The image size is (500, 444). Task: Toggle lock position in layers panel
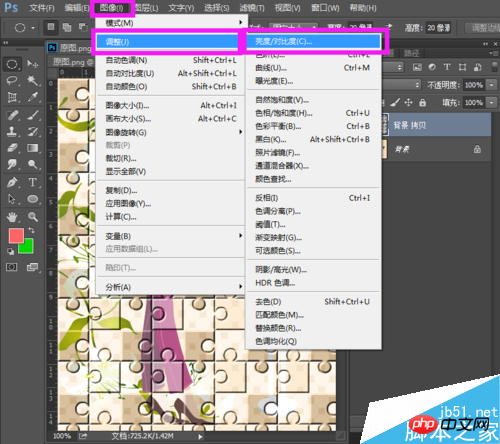pyautogui.click(x=409, y=102)
